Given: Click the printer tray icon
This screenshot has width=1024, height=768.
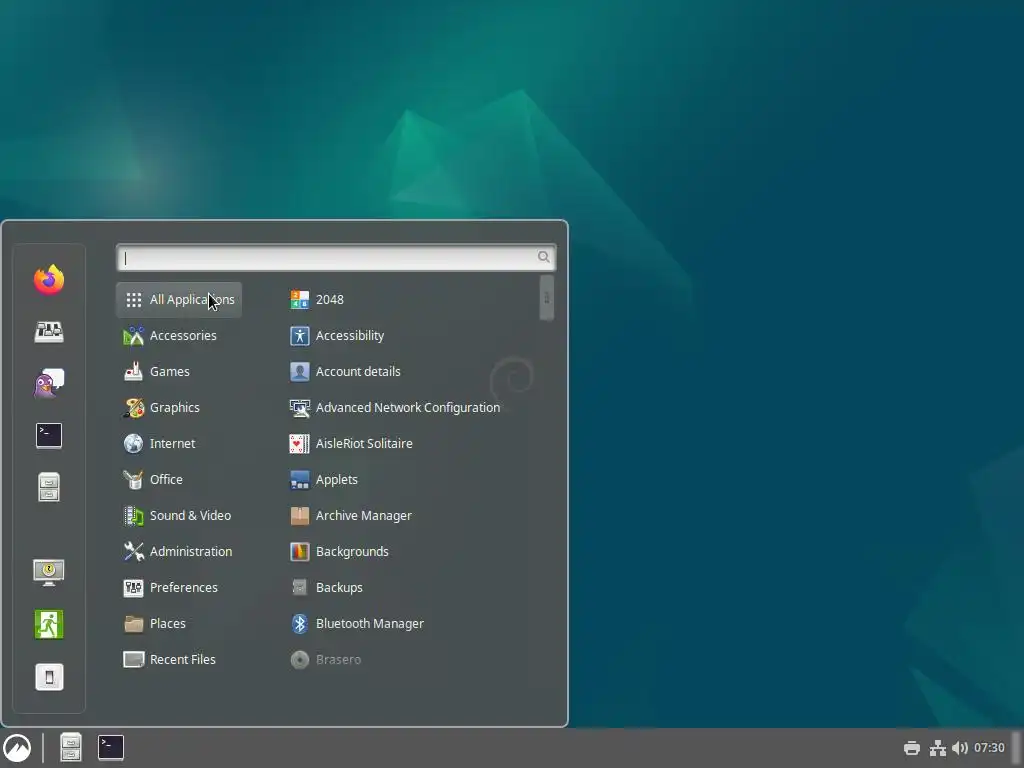Looking at the screenshot, I should pyautogui.click(x=912, y=748).
